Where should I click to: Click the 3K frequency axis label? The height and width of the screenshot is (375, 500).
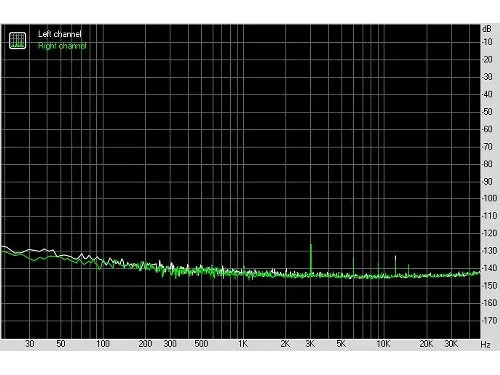point(310,344)
